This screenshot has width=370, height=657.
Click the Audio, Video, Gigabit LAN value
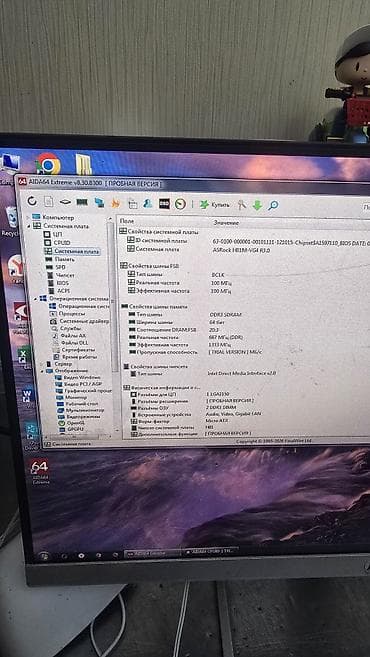point(233,414)
